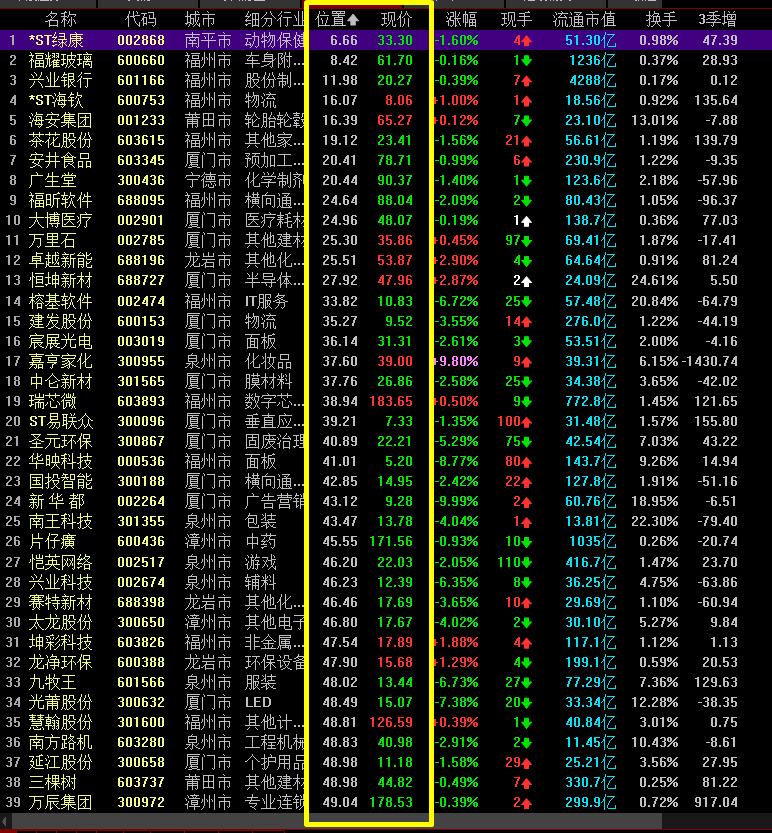Screen dimensions: 772x833
Task: Select stock name 圣元环保
Action: 61,442
